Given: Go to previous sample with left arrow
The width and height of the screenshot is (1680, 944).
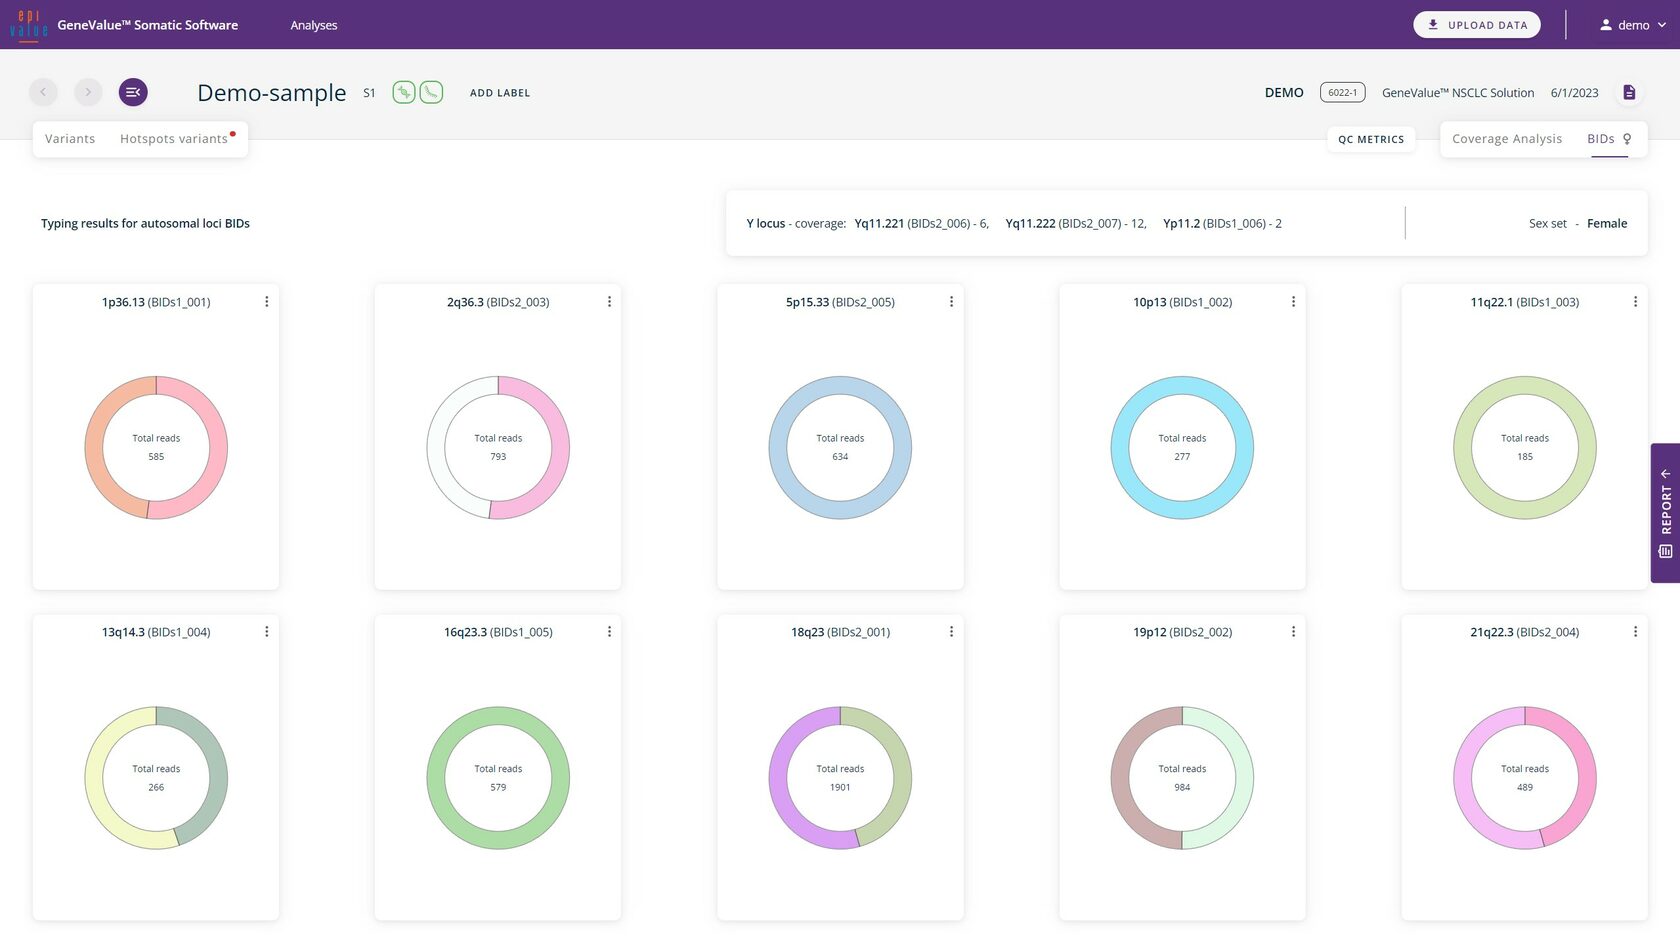Looking at the screenshot, I should tap(43, 92).
